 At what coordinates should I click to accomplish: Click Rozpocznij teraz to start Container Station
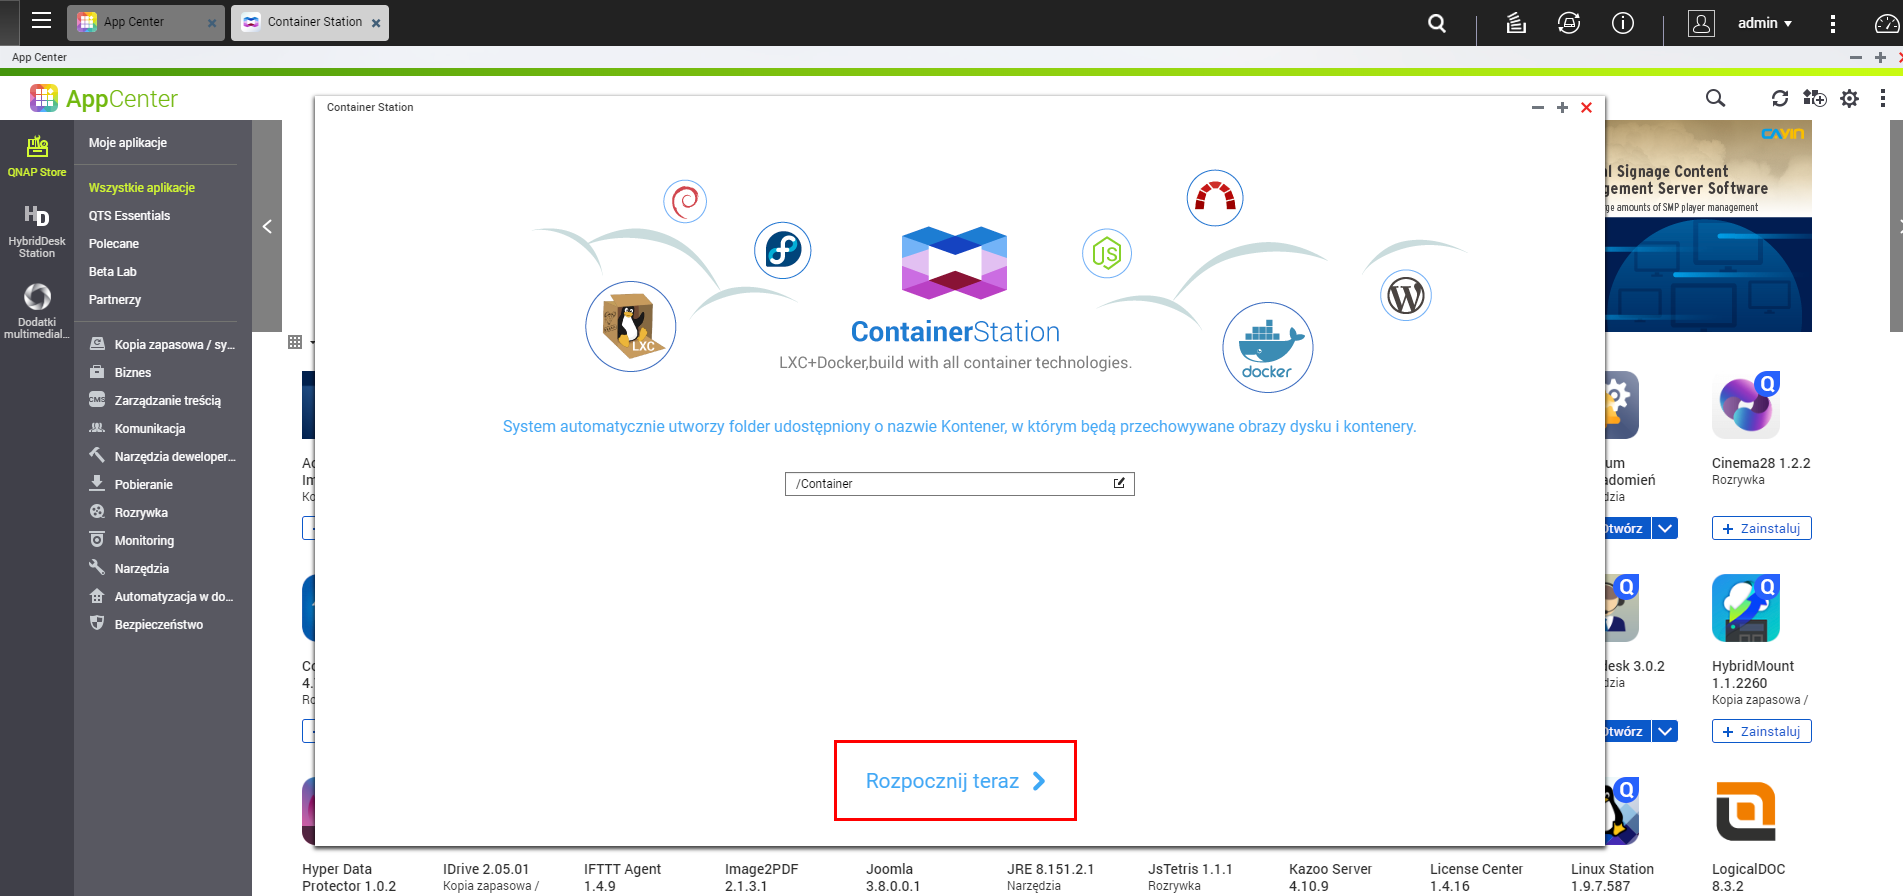(x=955, y=781)
